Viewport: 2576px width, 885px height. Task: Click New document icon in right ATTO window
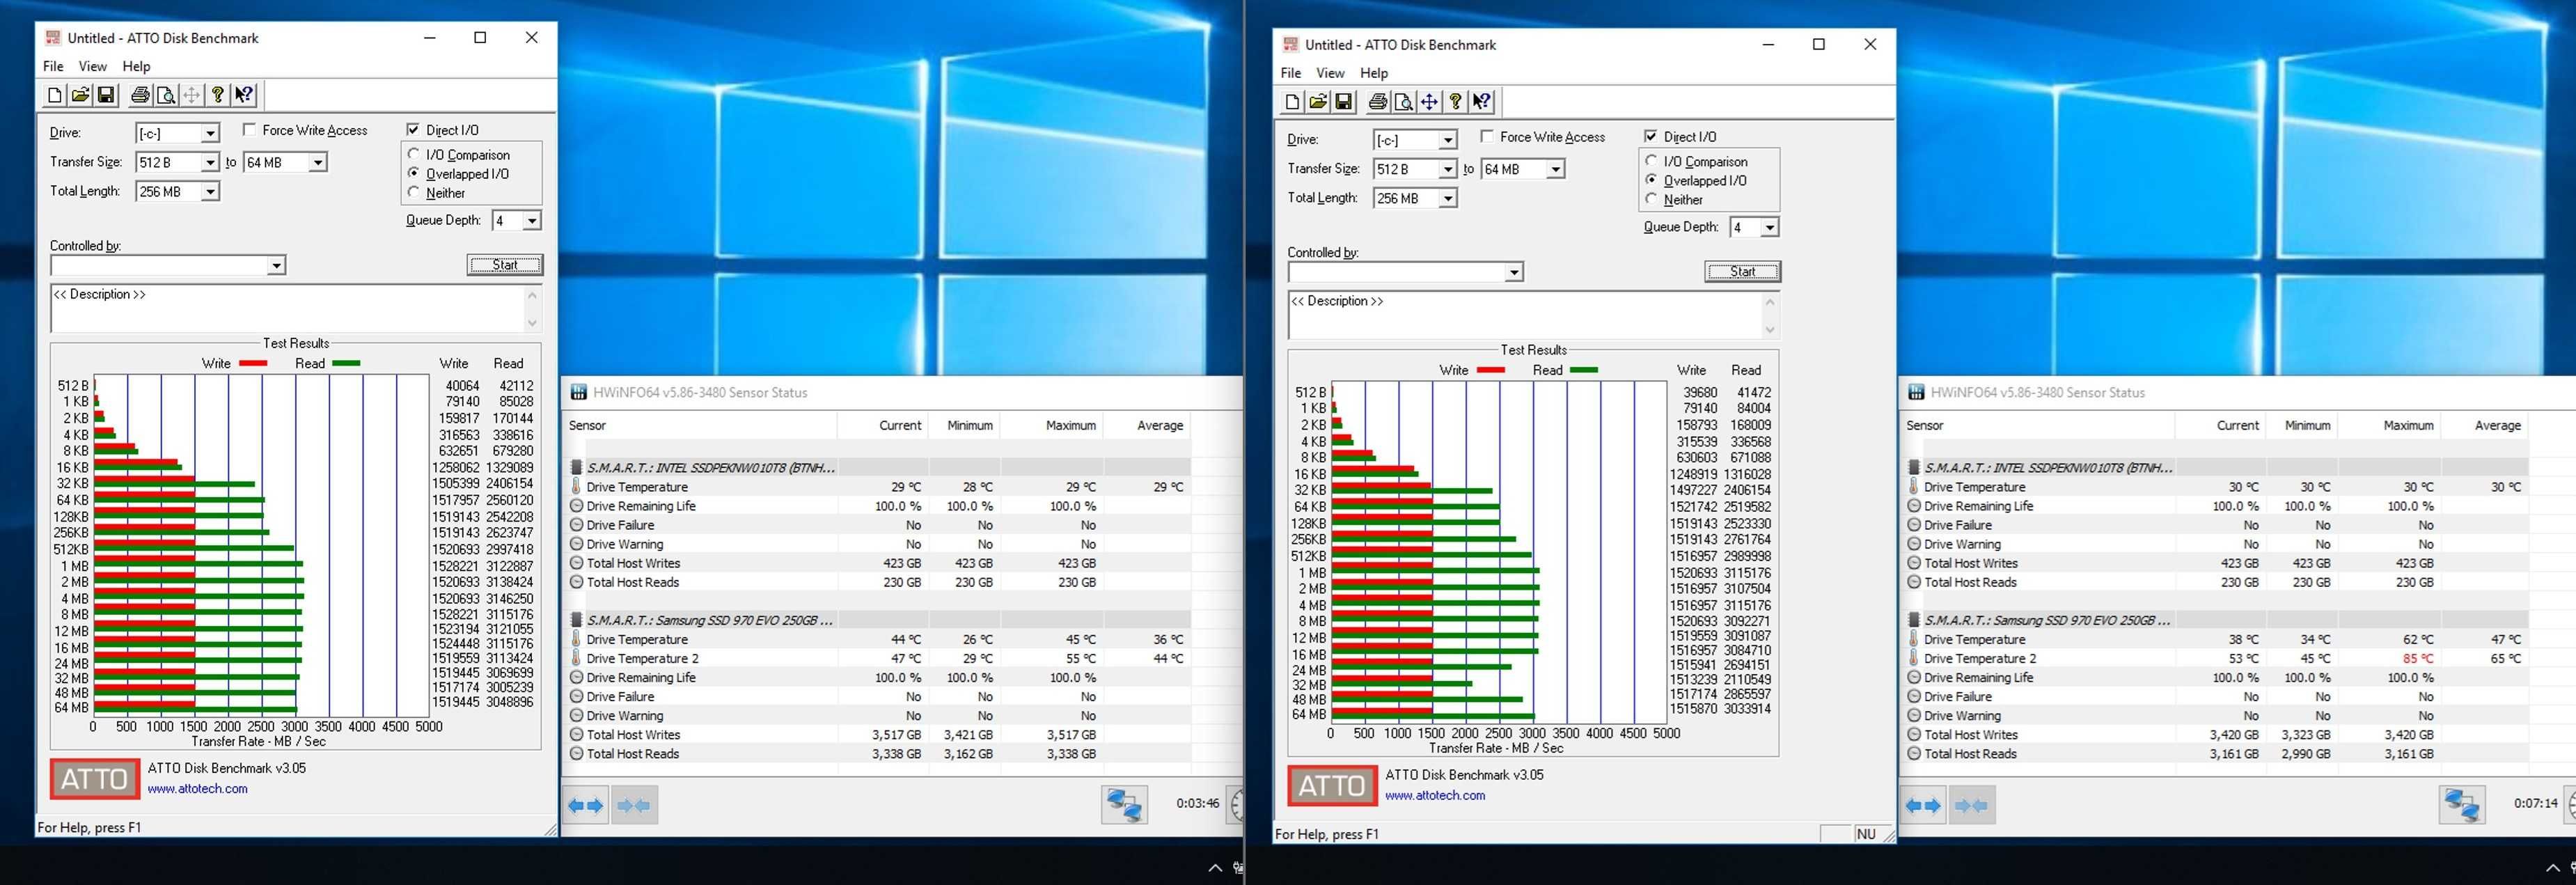pyautogui.click(x=1292, y=102)
